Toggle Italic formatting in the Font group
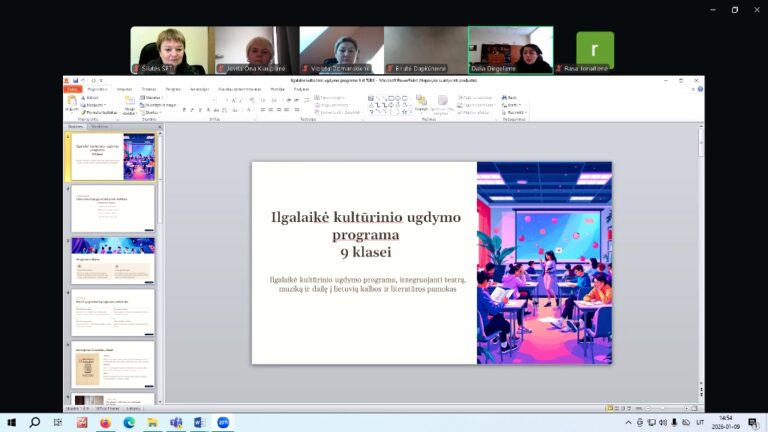 [x=192, y=110]
